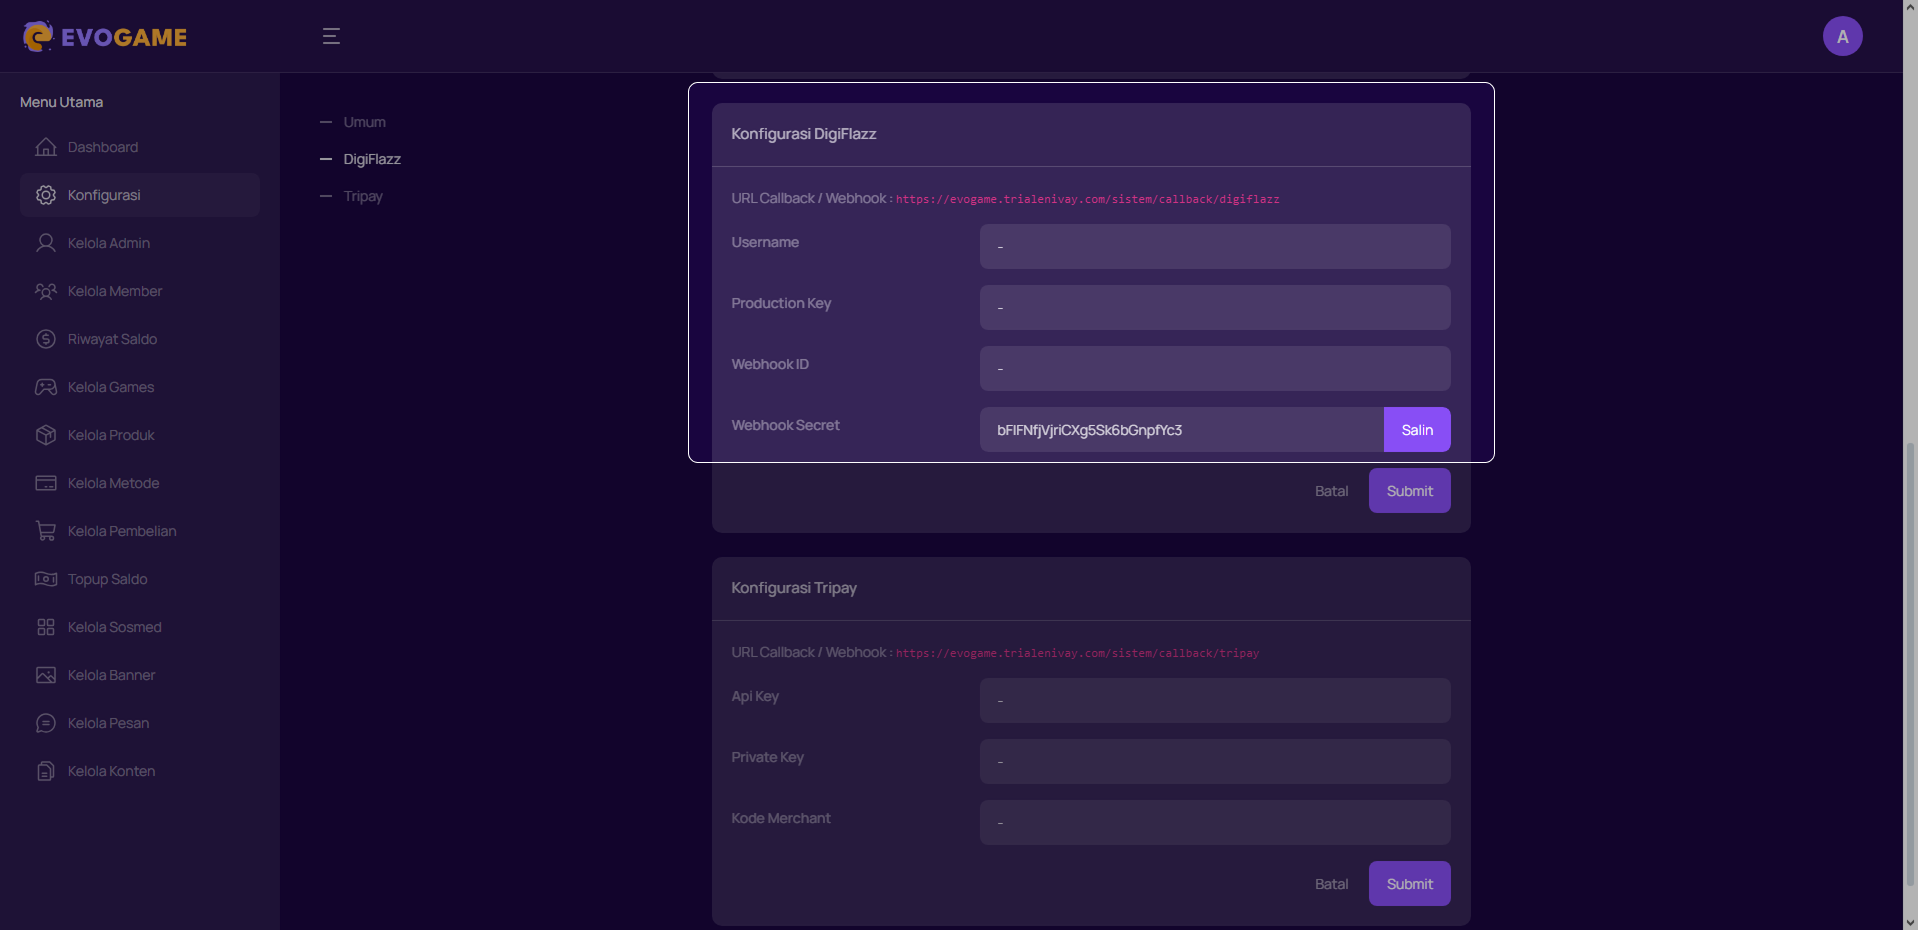Click the Tripay callback URL
The width and height of the screenshot is (1918, 930).
(x=1078, y=653)
